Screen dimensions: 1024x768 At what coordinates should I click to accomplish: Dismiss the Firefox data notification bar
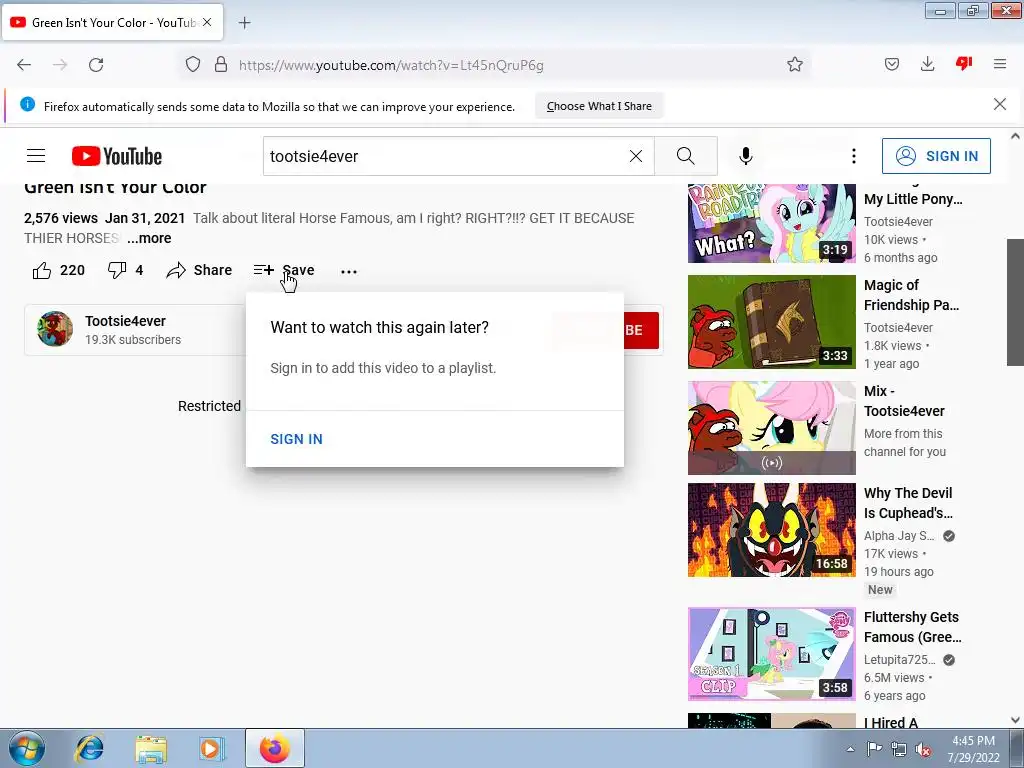click(1000, 104)
